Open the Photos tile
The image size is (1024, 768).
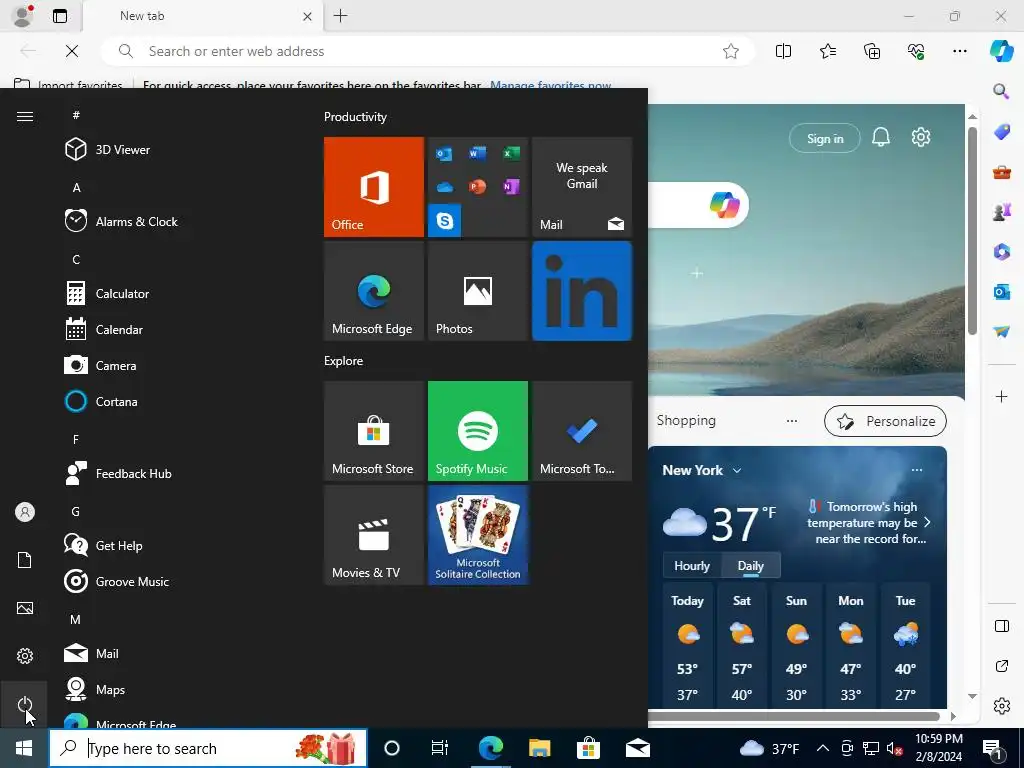tap(477, 291)
